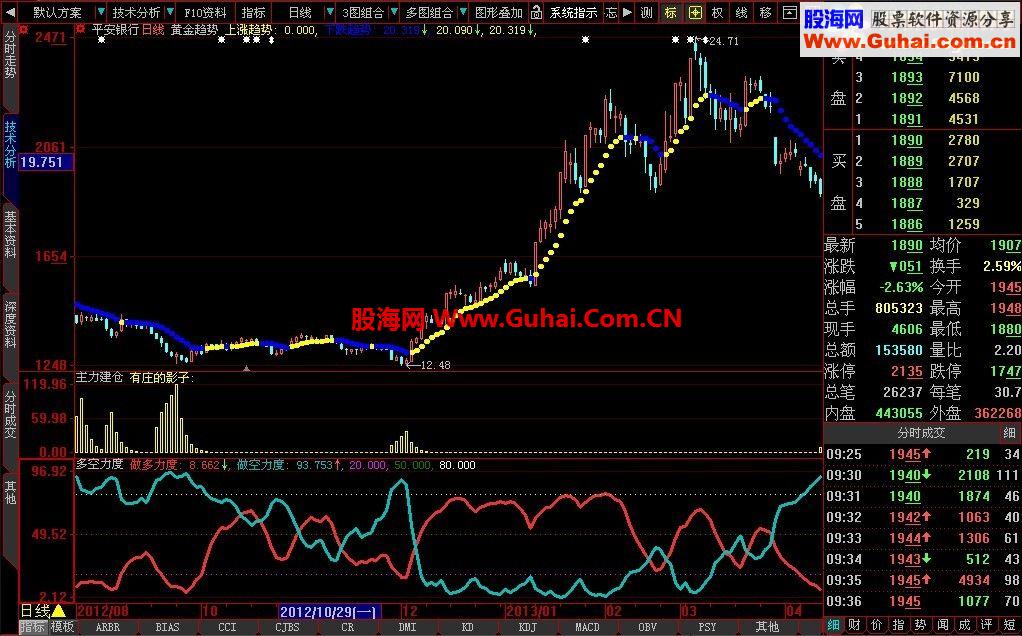Open 技术分析 in the top toolbar
Viewport: 1022px width, 636px height.
pyautogui.click(x=136, y=12)
